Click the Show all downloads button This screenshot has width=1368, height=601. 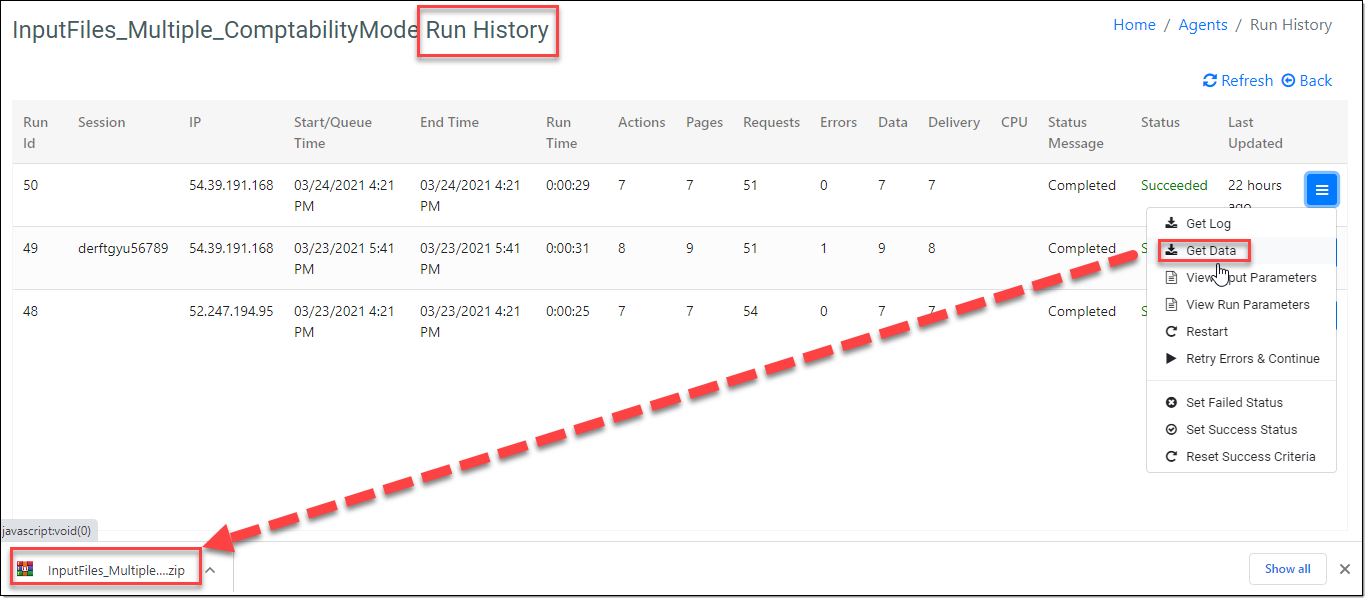tap(1287, 569)
